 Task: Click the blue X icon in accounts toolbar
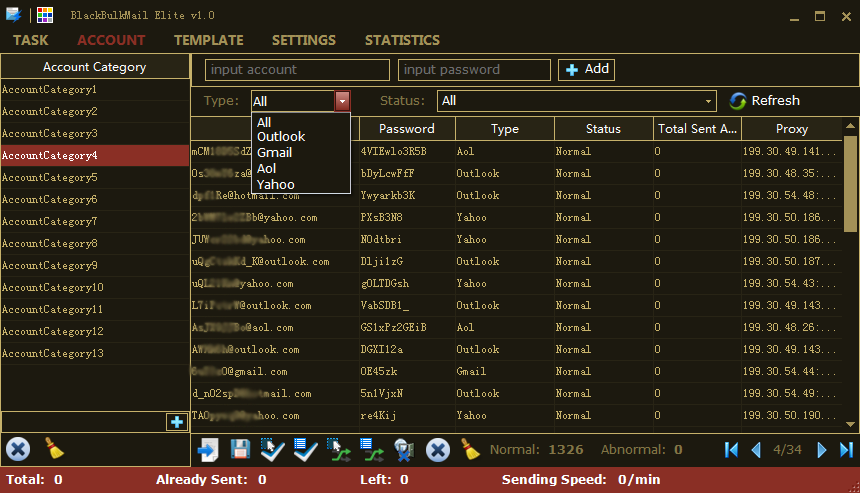[437, 450]
